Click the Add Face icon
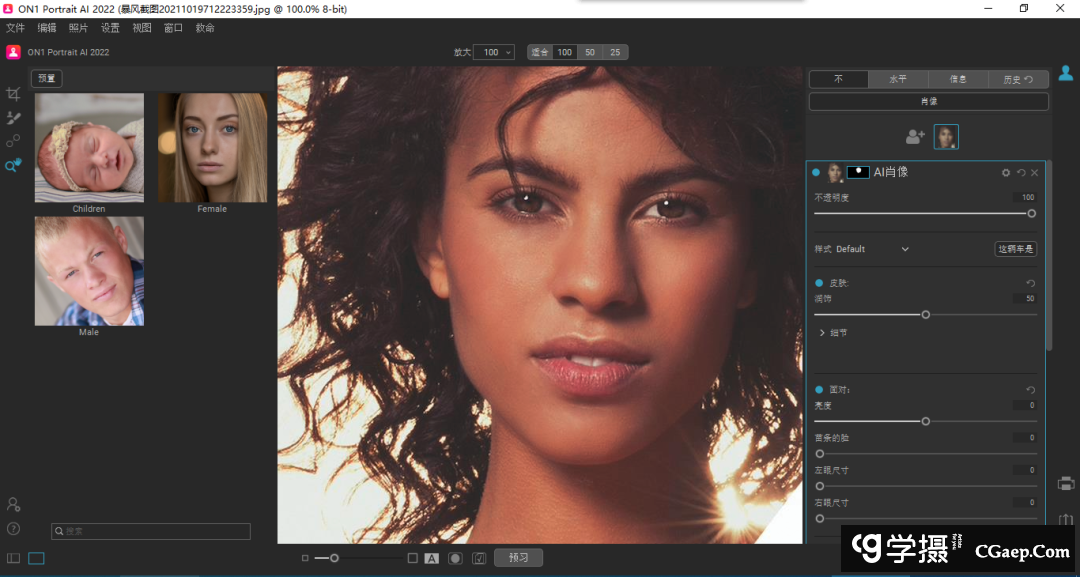The width and height of the screenshot is (1080, 577). (x=915, y=137)
